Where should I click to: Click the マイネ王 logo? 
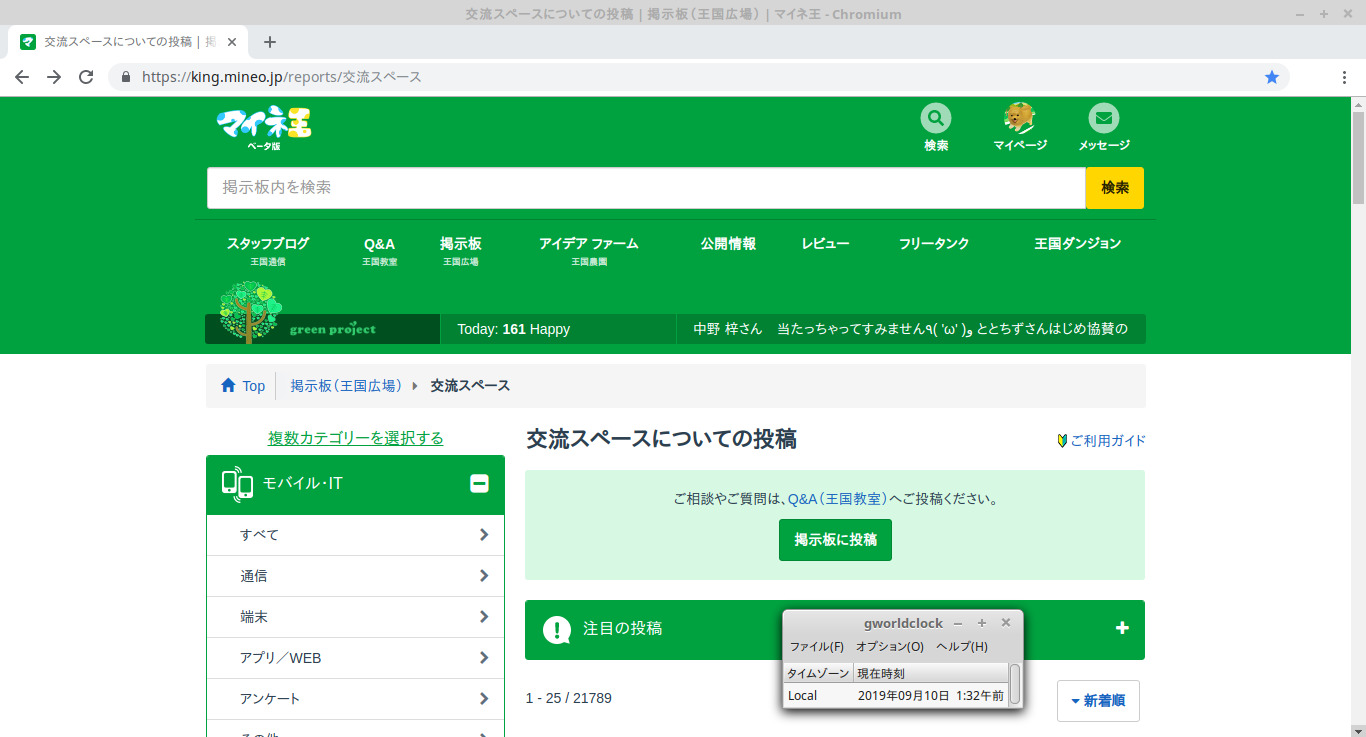coord(264,126)
